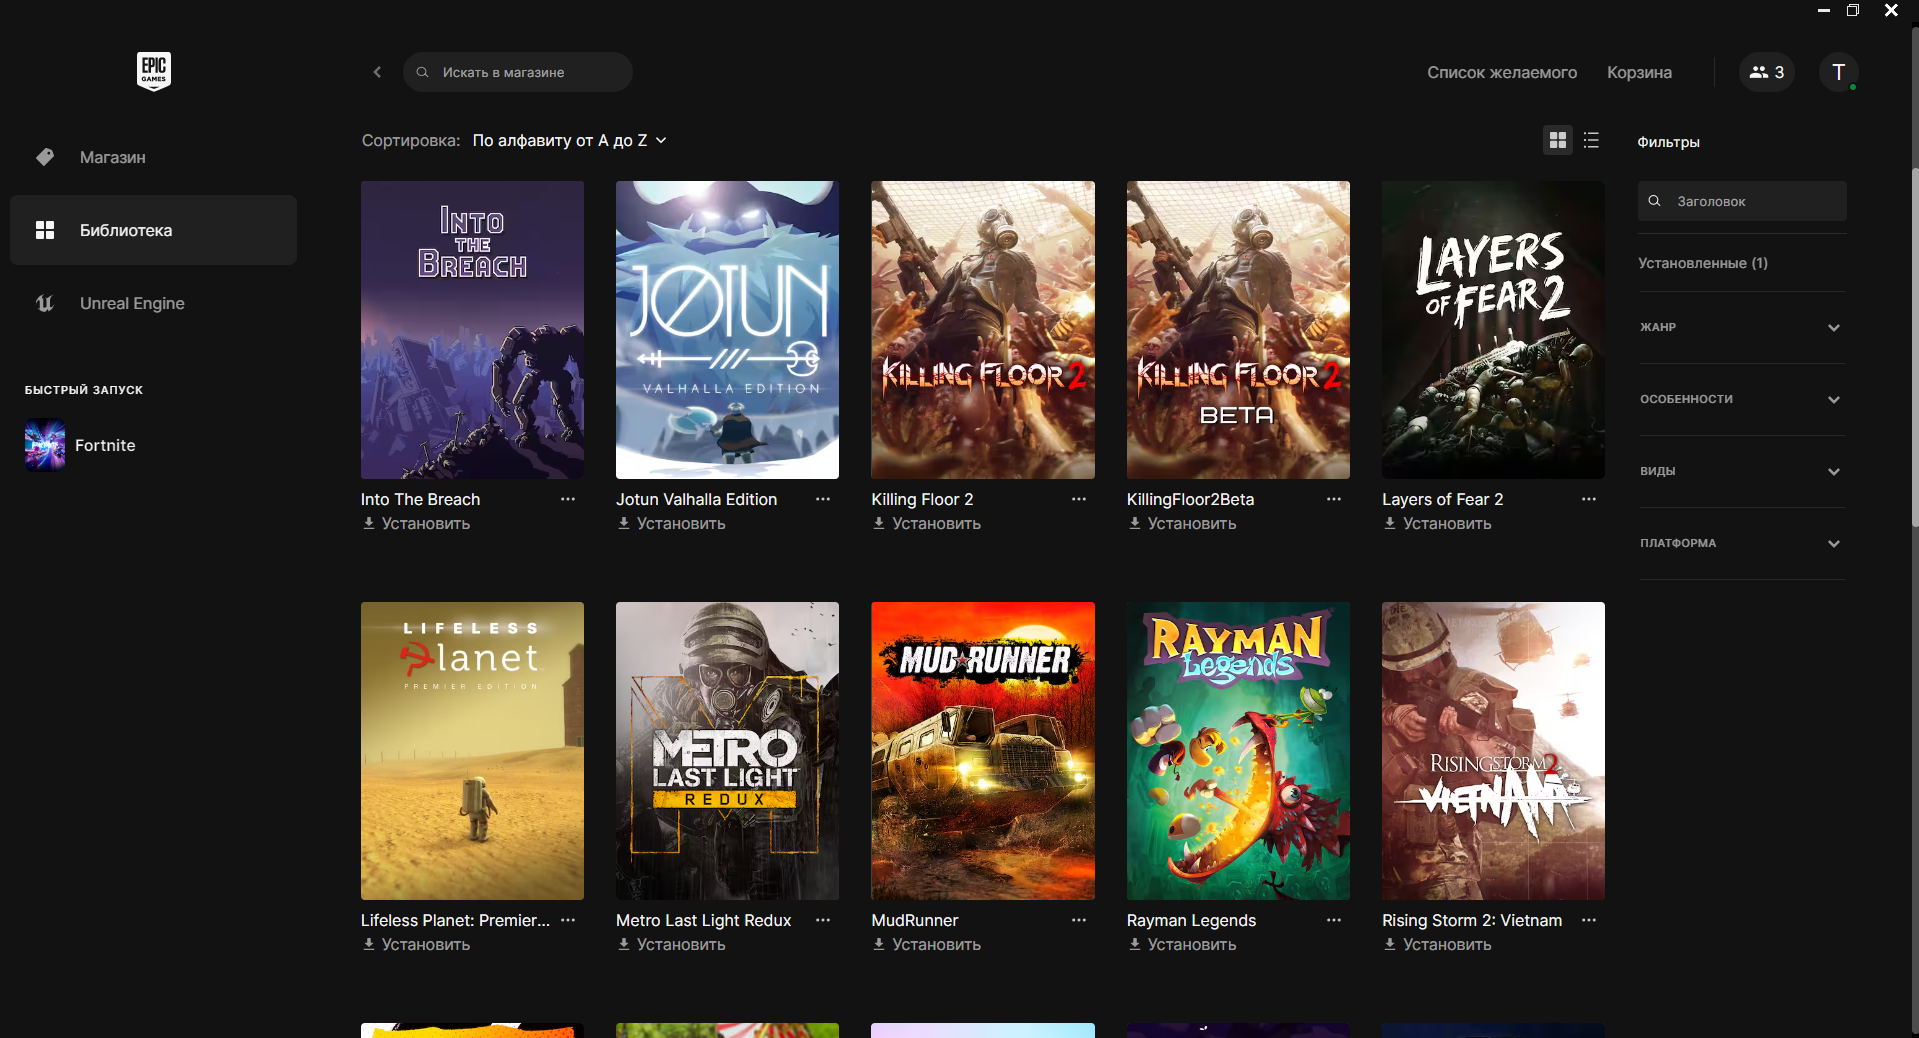Image resolution: width=1919 pixels, height=1038 pixels.
Task: Open the Rising Storm 2 Vietnam cover art
Action: tap(1493, 751)
